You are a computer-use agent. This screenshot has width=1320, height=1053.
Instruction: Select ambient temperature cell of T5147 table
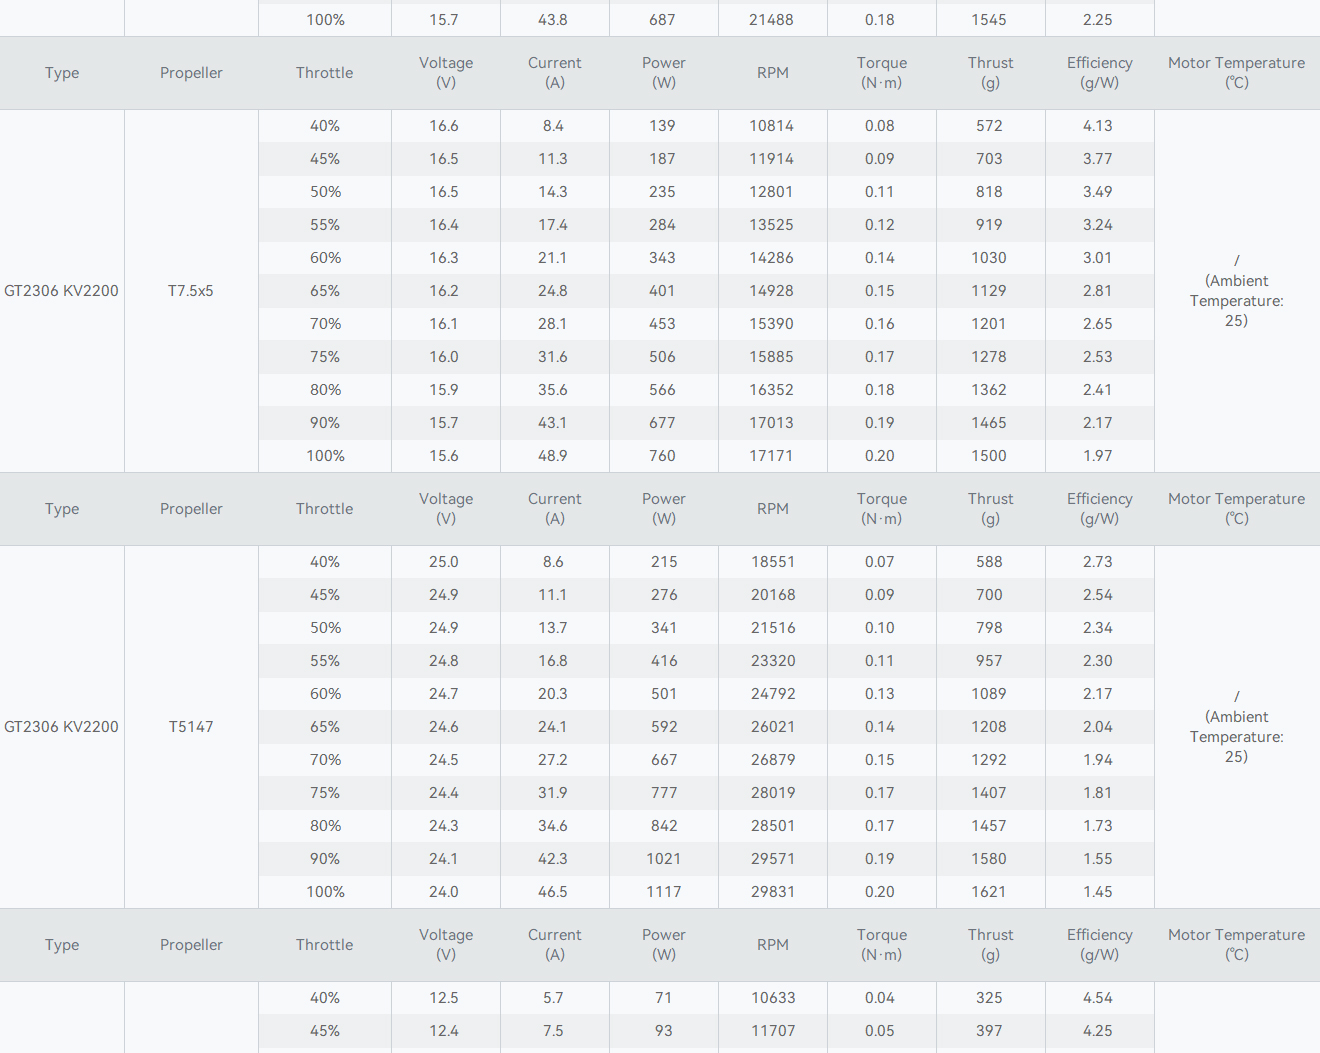point(1236,727)
